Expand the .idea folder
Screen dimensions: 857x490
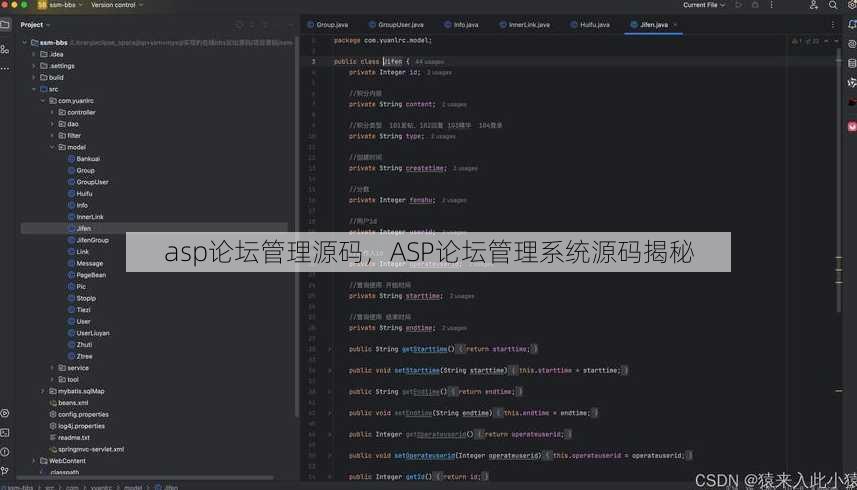coord(34,55)
